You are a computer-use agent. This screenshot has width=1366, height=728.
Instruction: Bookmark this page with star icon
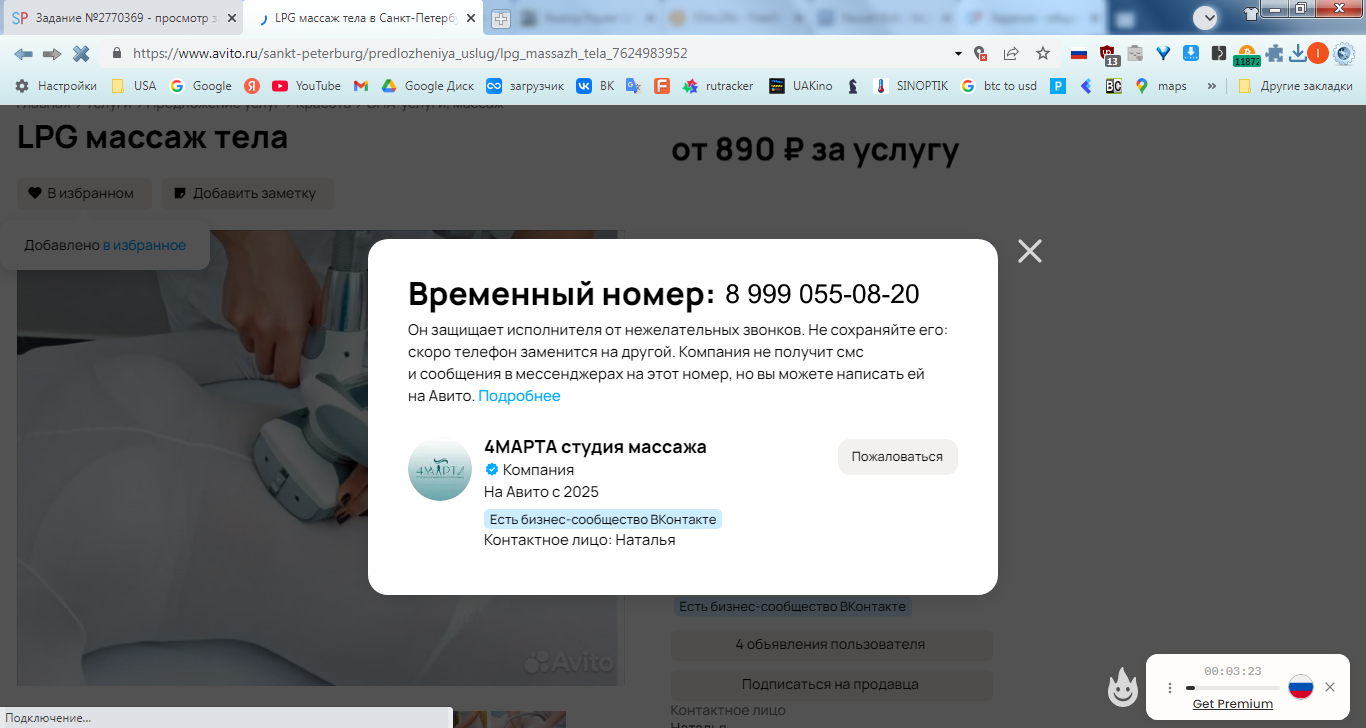coord(1043,53)
